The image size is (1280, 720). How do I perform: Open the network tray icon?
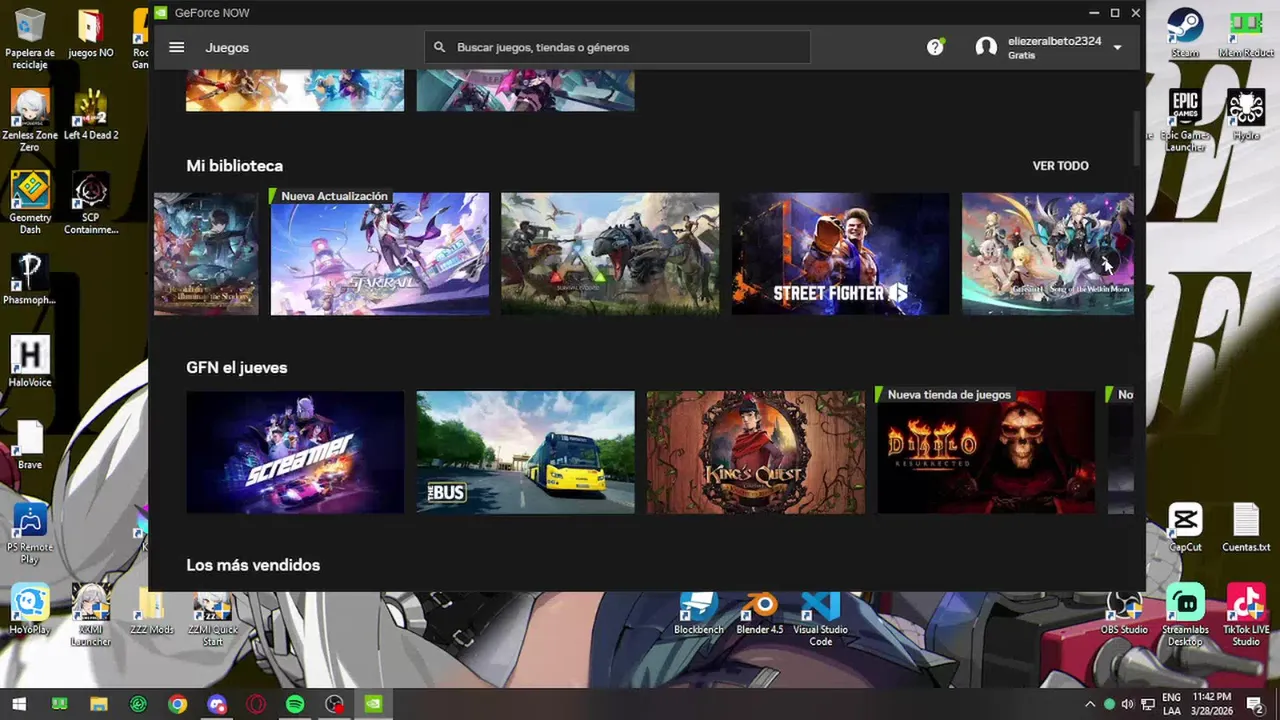tap(1148, 704)
